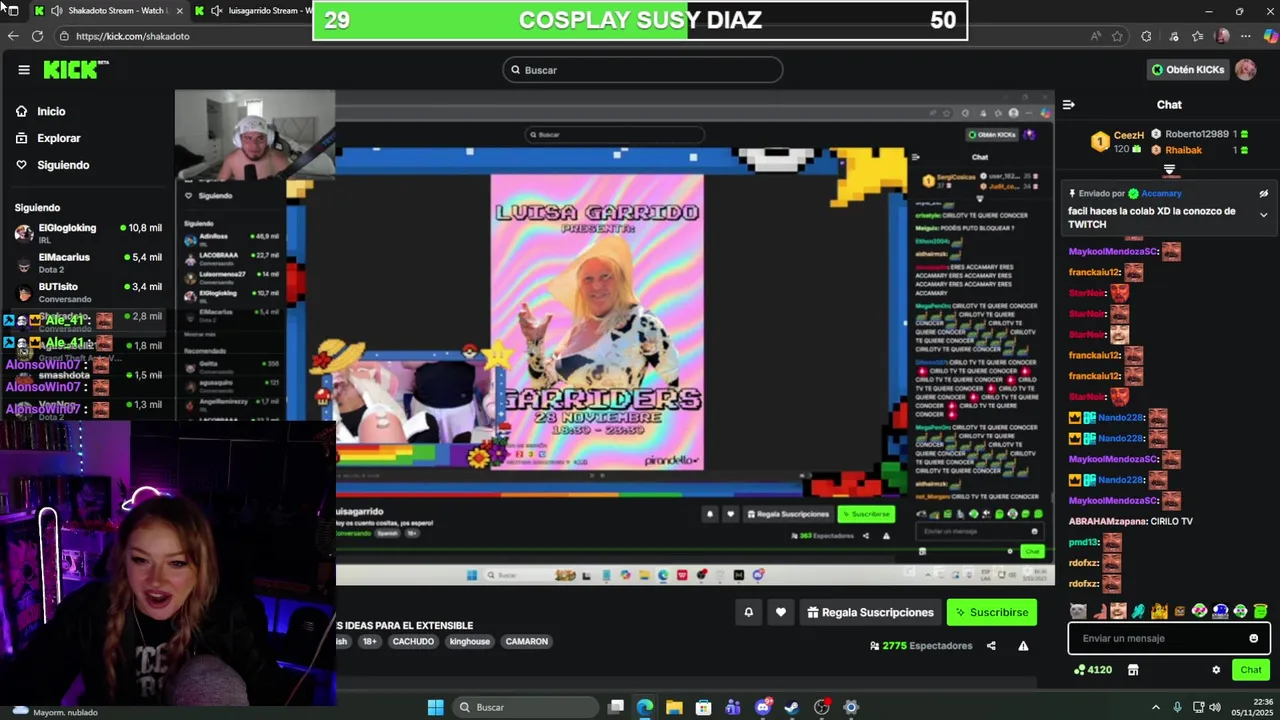The image size is (1280, 720).
Task: Click the 18+ tag
Action: tap(369, 642)
